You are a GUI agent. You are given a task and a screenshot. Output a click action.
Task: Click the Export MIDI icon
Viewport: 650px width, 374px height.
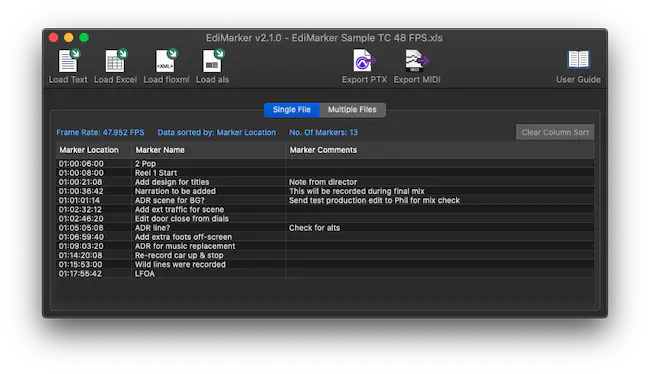pos(417,61)
